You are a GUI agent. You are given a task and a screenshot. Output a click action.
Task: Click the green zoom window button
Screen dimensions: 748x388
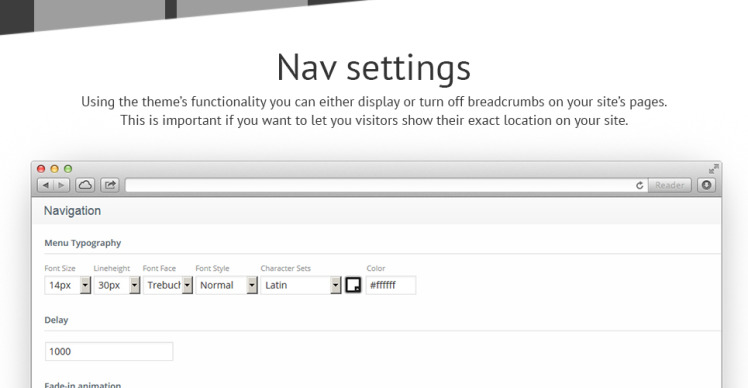click(x=68, y=168)
